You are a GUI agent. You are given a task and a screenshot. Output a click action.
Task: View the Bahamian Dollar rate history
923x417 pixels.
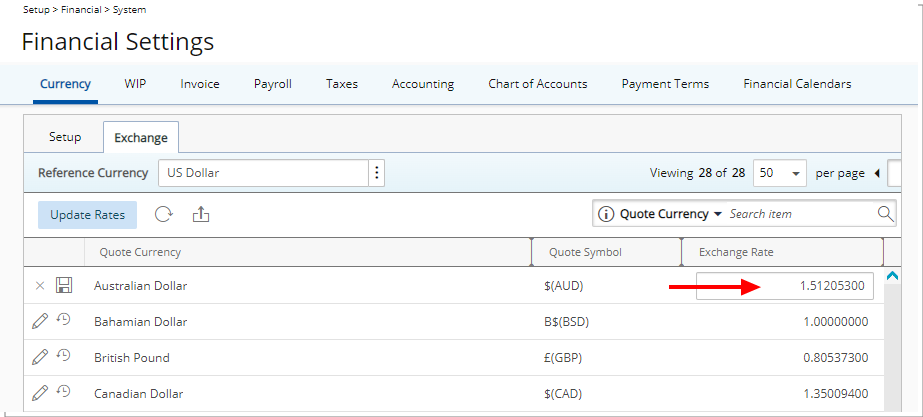63,320
